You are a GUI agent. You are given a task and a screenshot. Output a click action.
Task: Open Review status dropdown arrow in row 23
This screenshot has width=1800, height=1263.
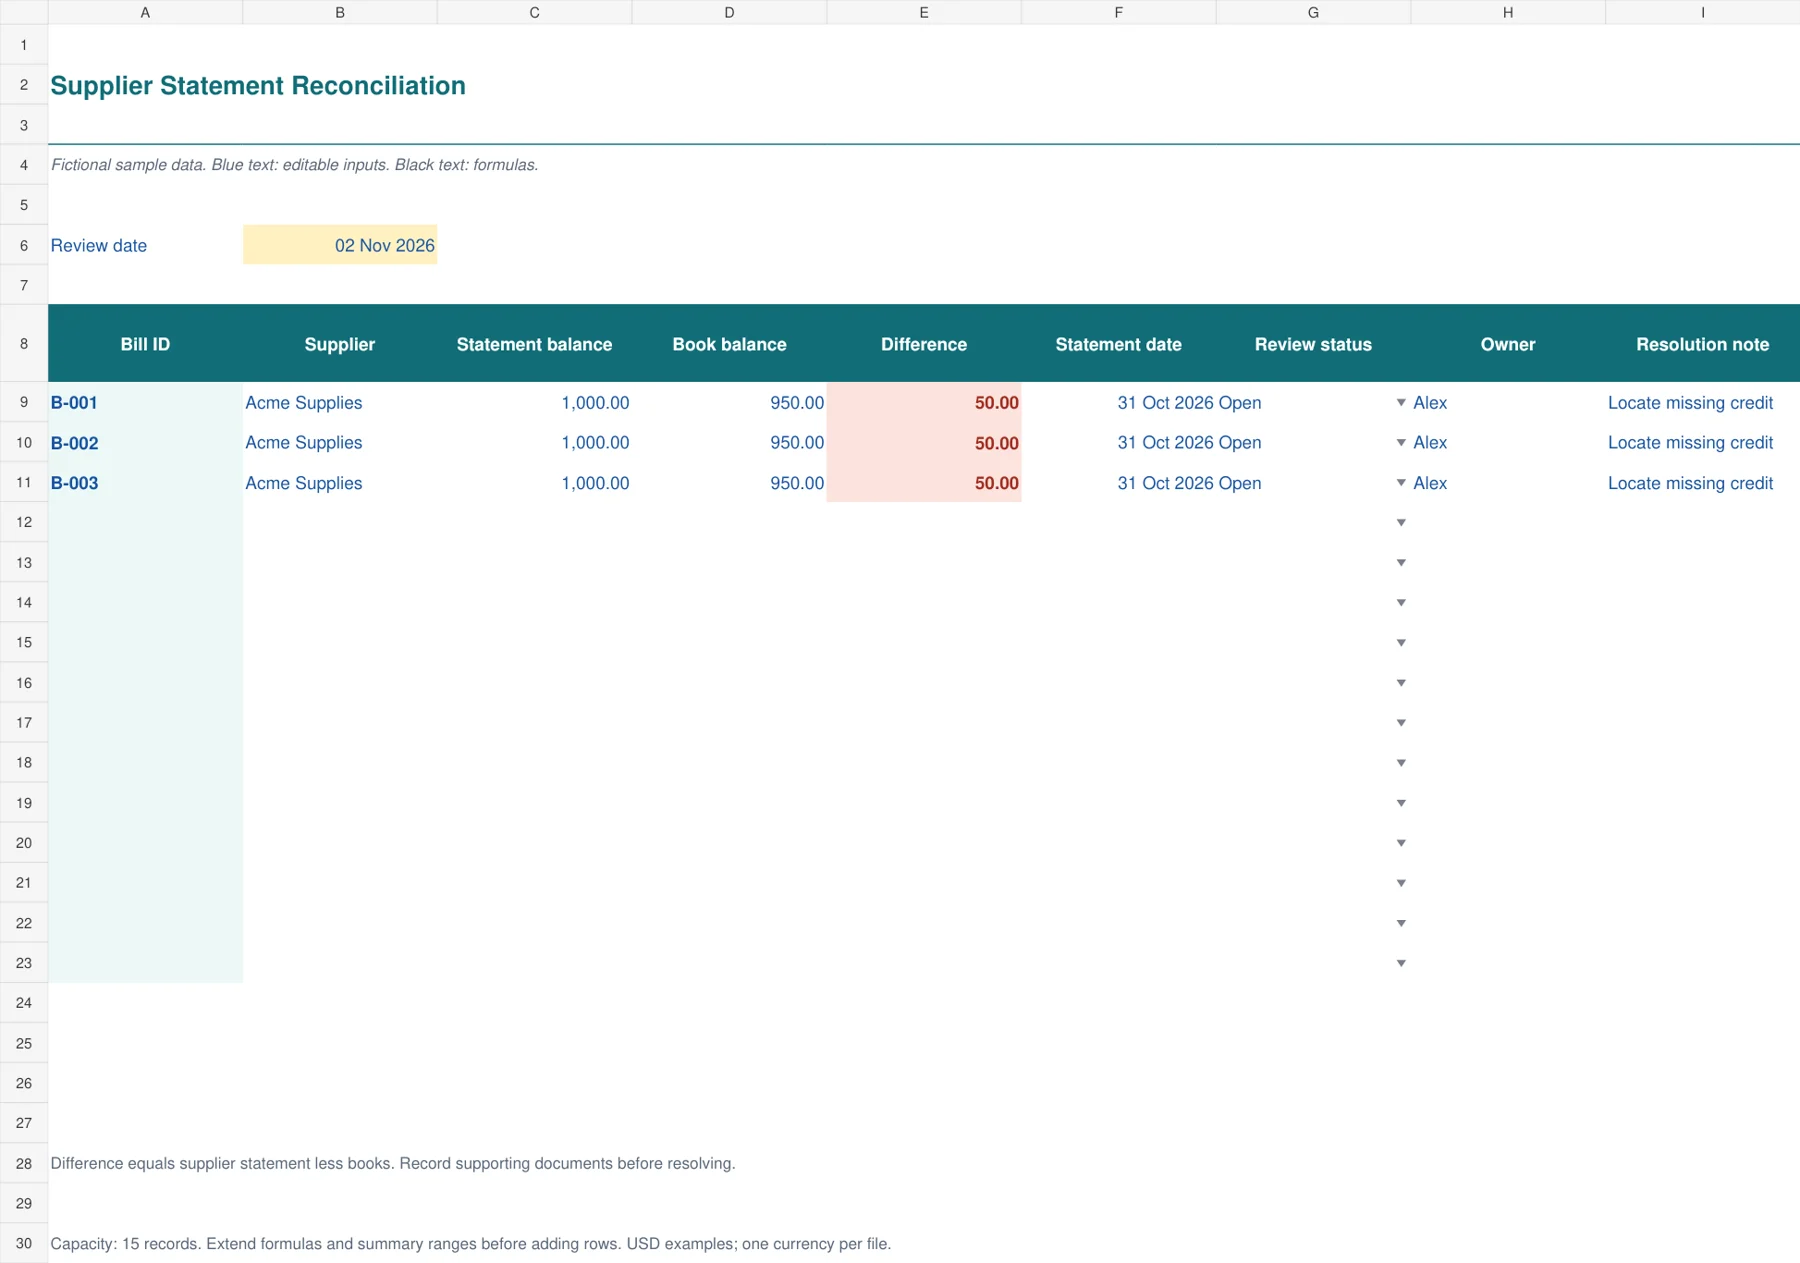point(1401,963)
